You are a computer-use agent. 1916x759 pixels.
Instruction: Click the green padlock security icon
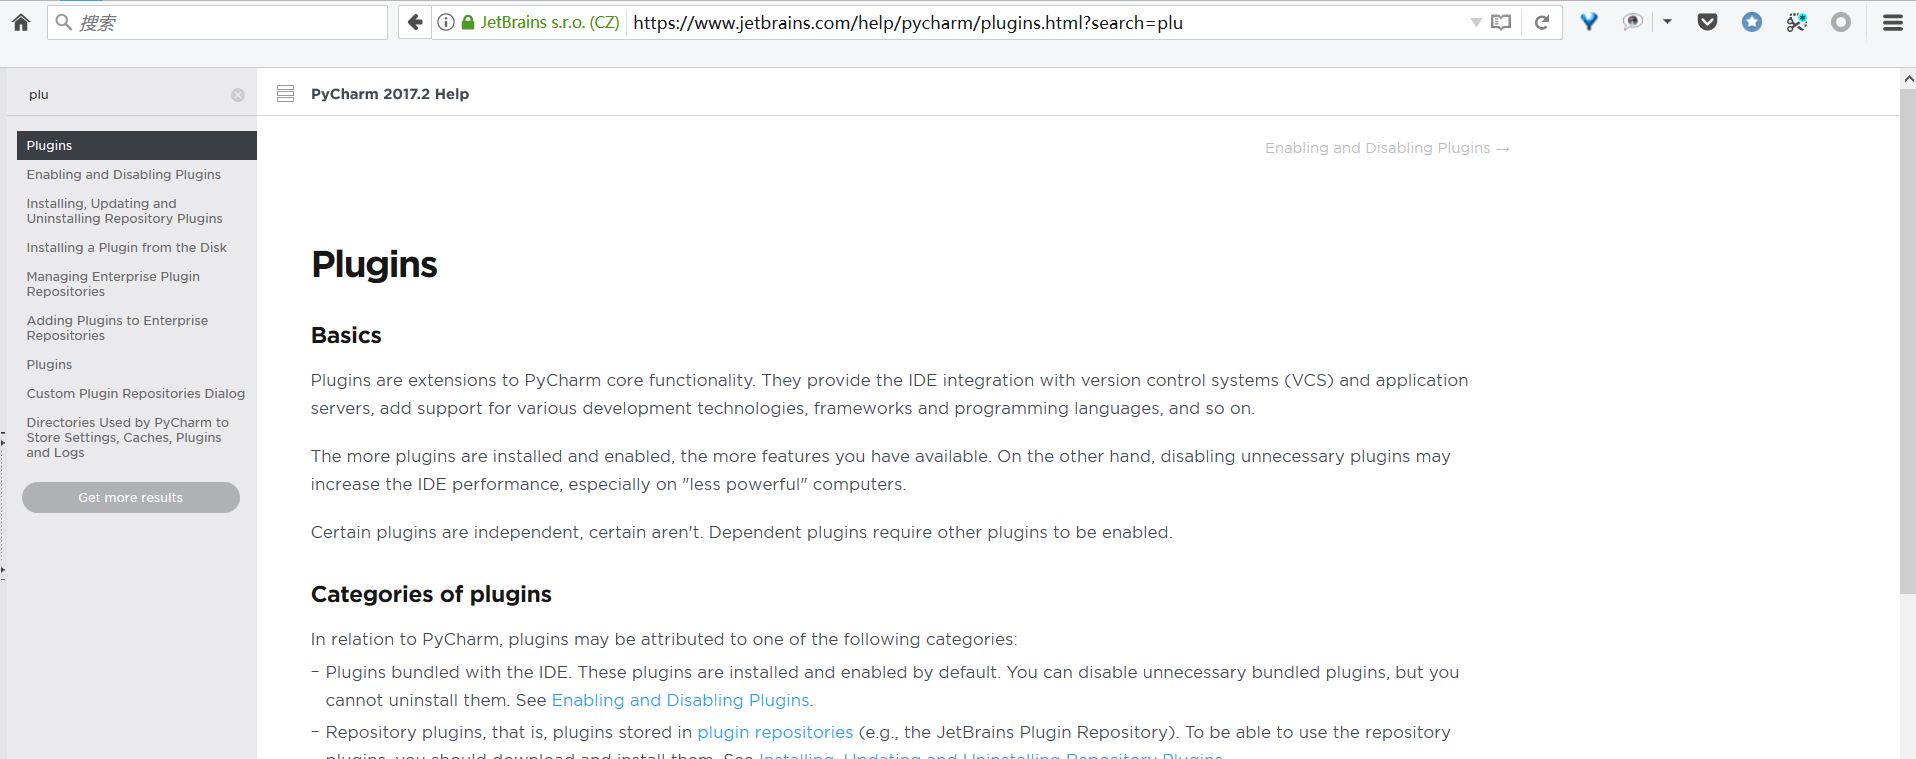click(x=467, y=22)
